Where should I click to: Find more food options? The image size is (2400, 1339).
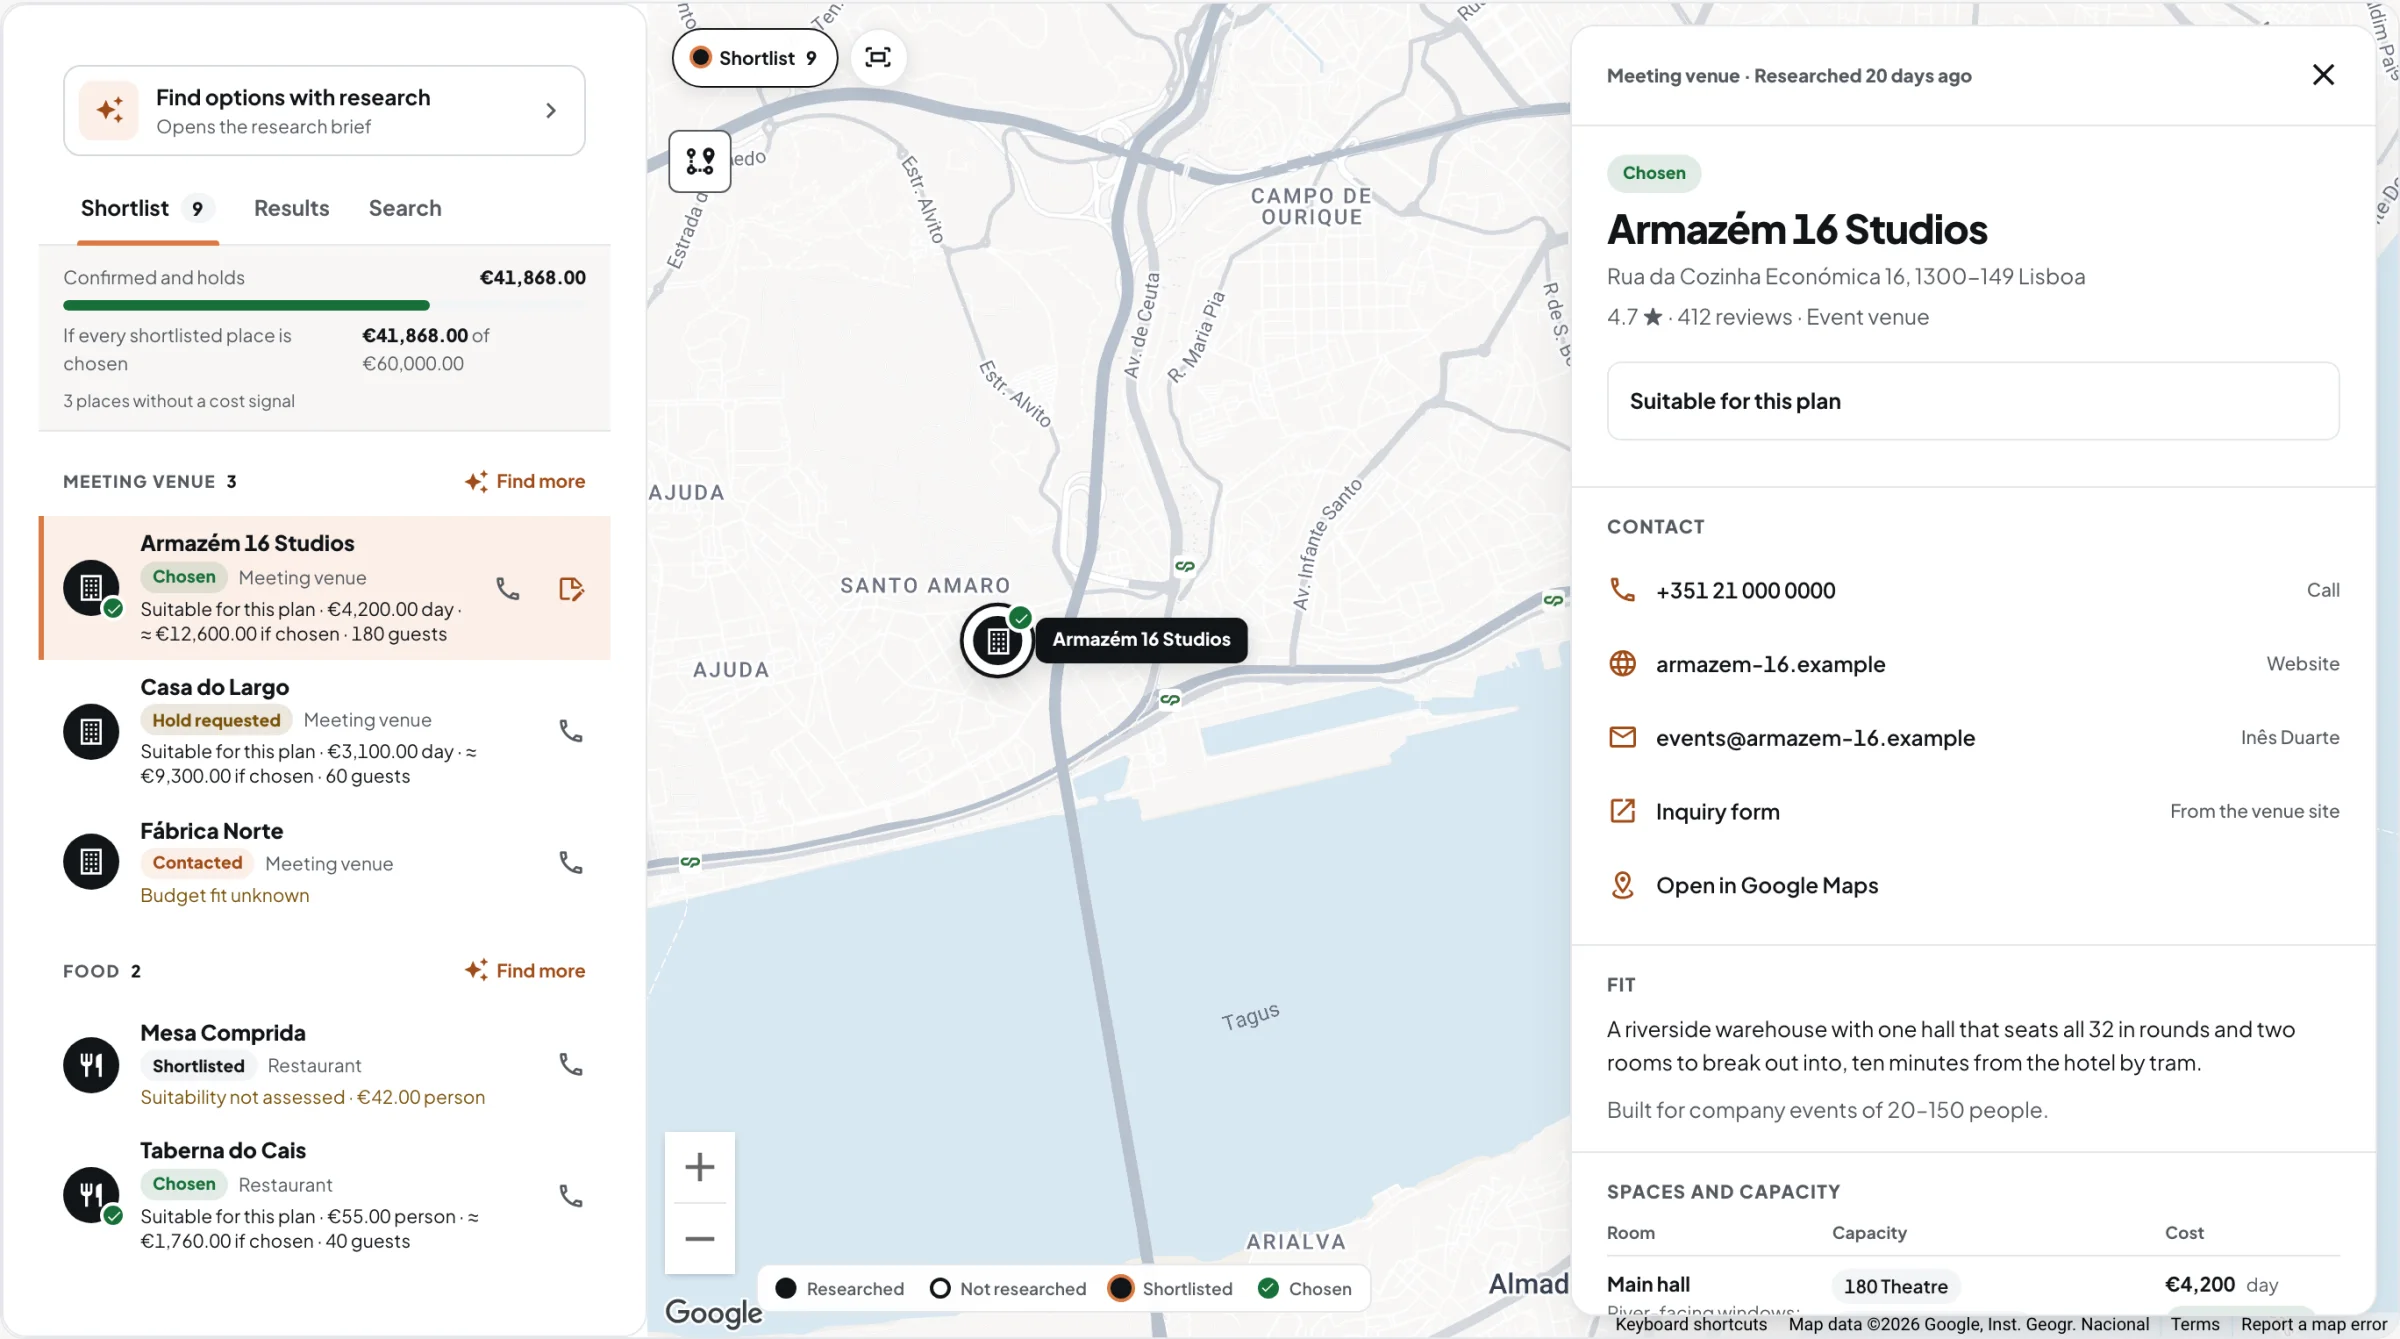pos(525,970)
